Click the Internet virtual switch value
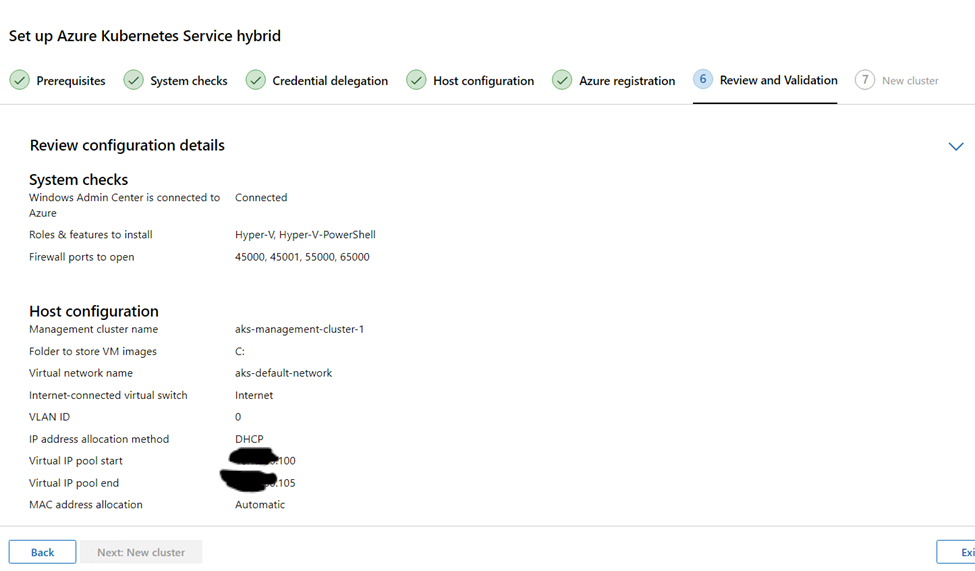Image resolution: width=975 pixels, height=571 pixels. pyautogui.click(x=254, y=395)
